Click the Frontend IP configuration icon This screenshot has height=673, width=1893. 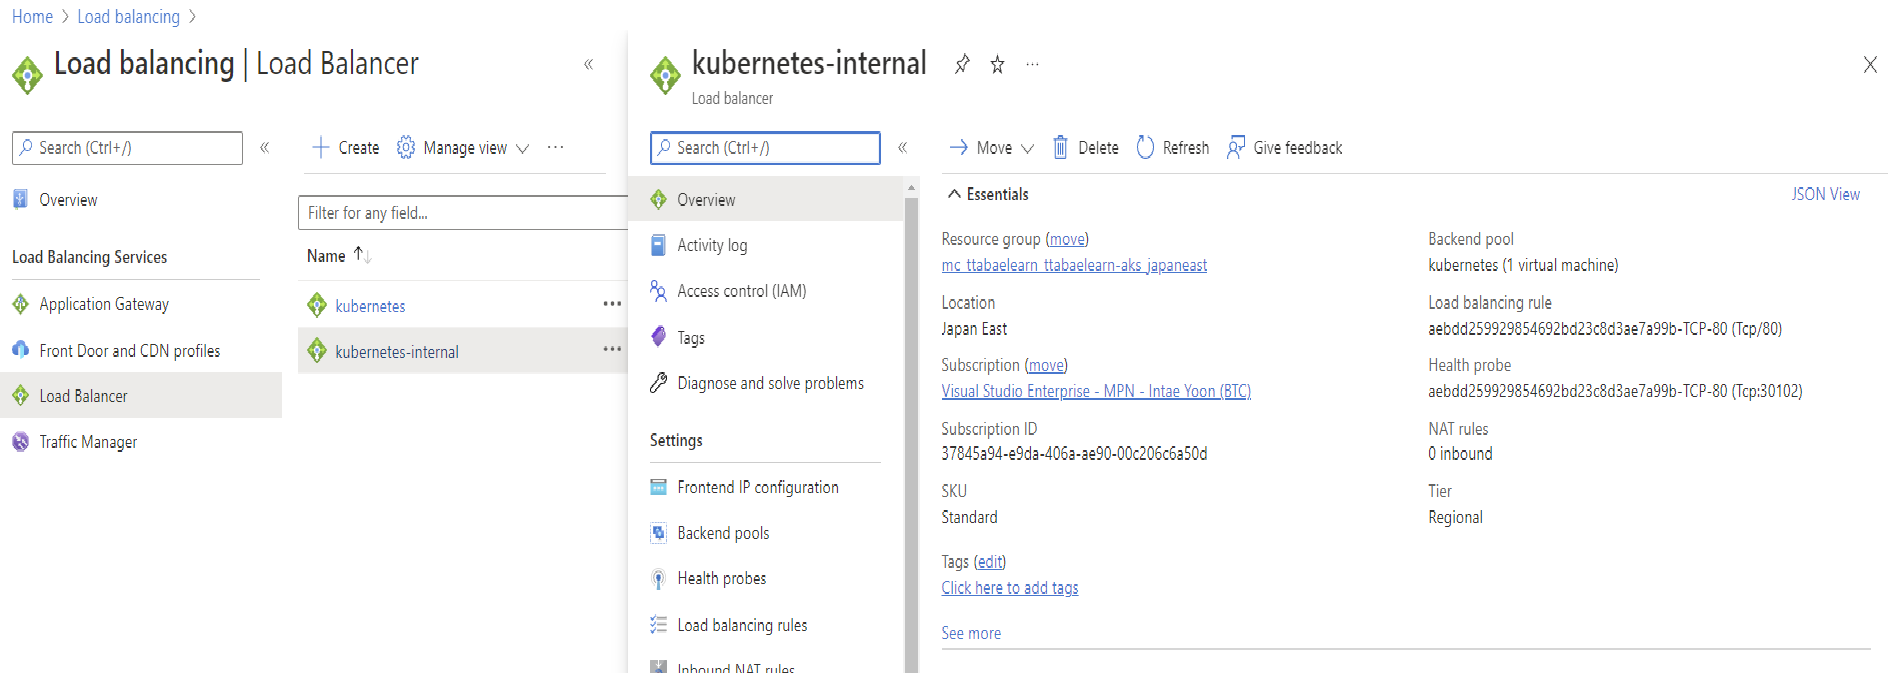[x=658, y=487]
